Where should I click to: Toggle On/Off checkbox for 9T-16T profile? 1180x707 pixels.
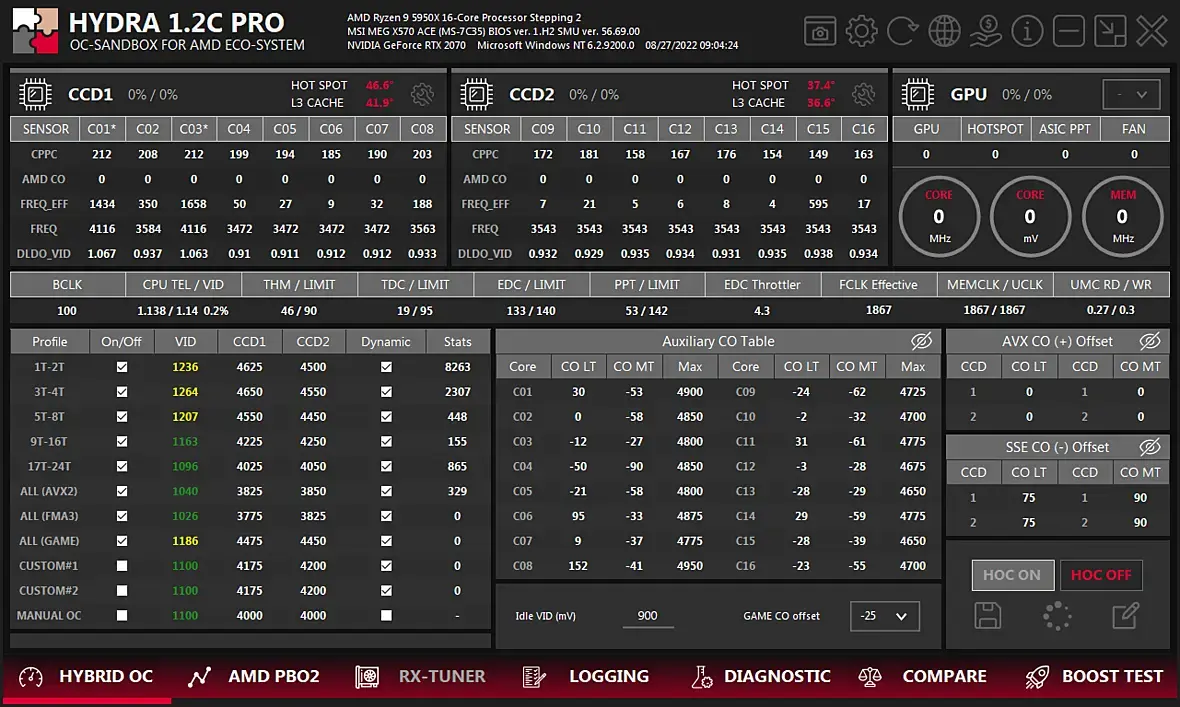coord(122,441)
